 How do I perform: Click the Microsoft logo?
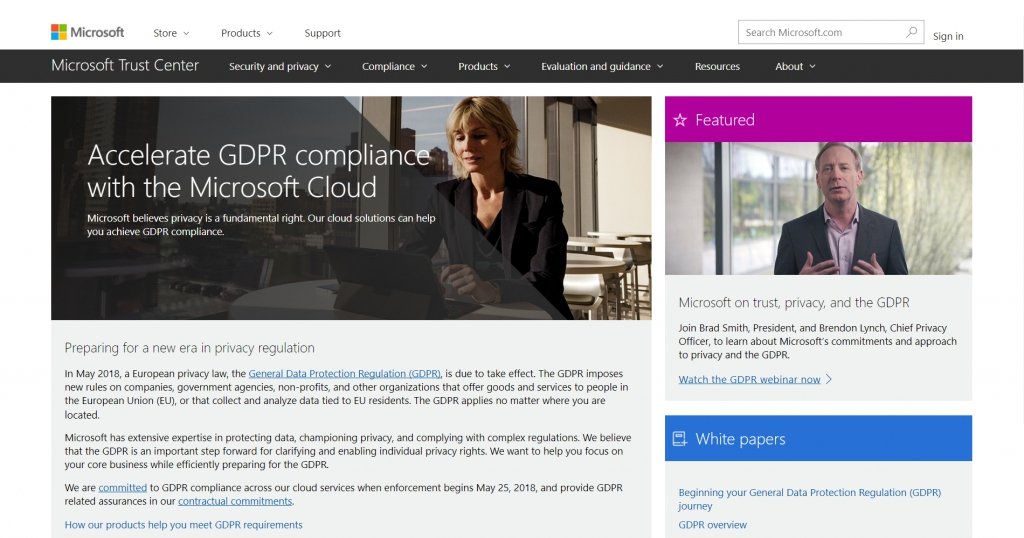click(88, 32)
